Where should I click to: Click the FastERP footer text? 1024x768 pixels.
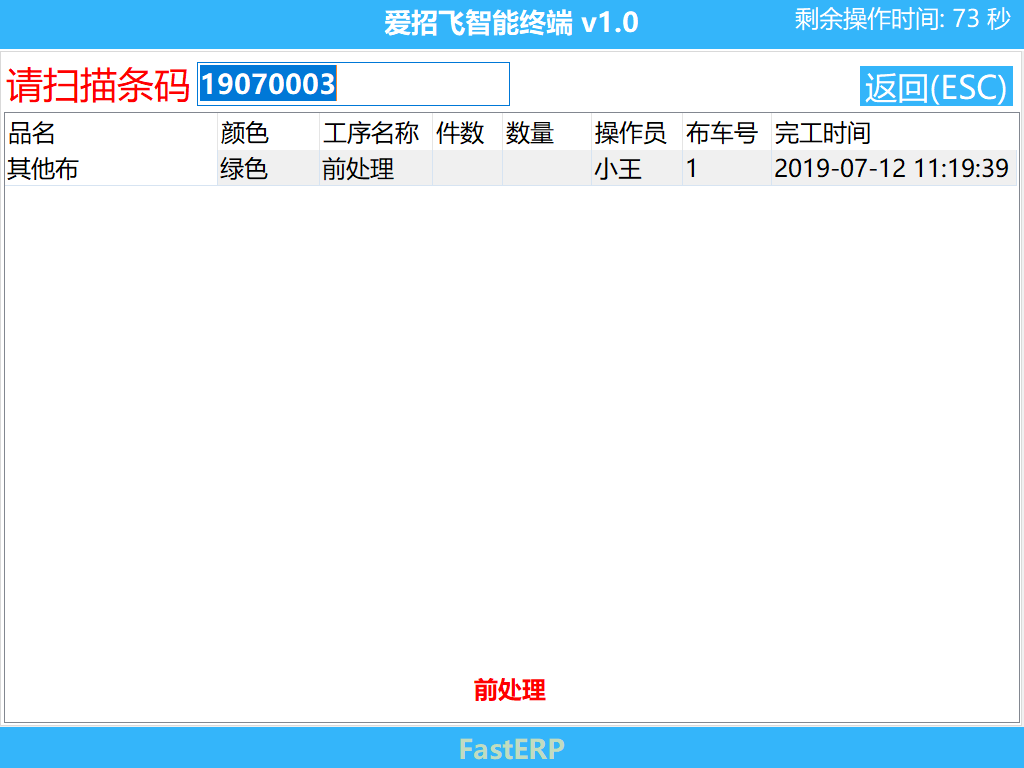511,749
